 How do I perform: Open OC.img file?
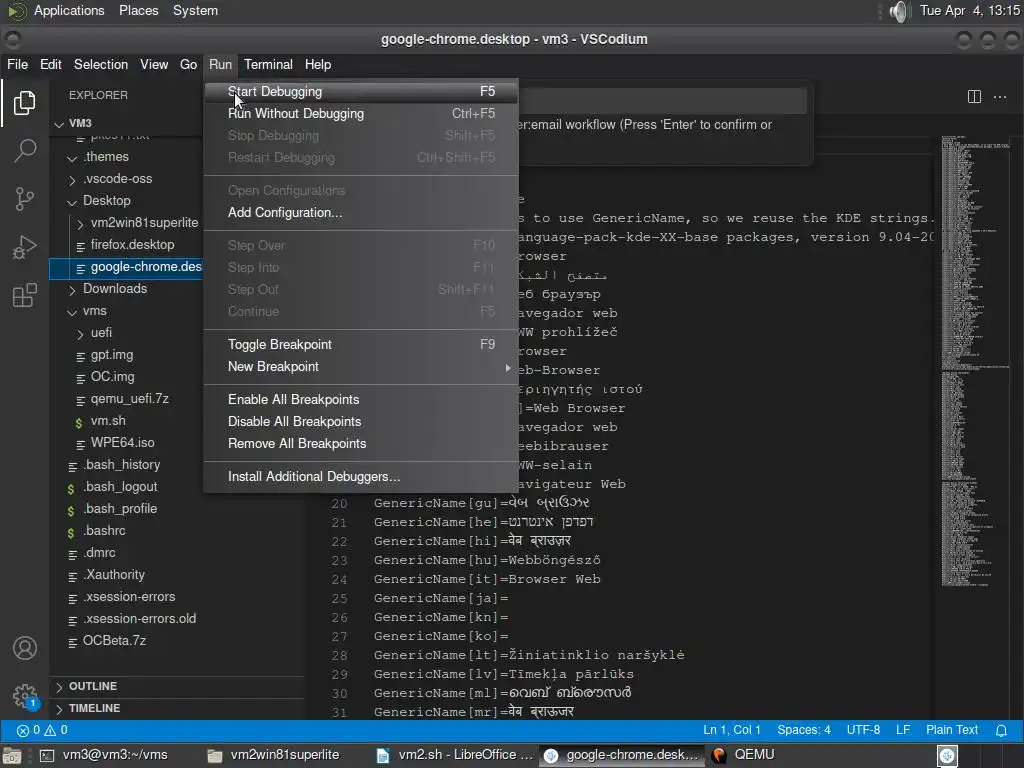(x=112, y=377)
